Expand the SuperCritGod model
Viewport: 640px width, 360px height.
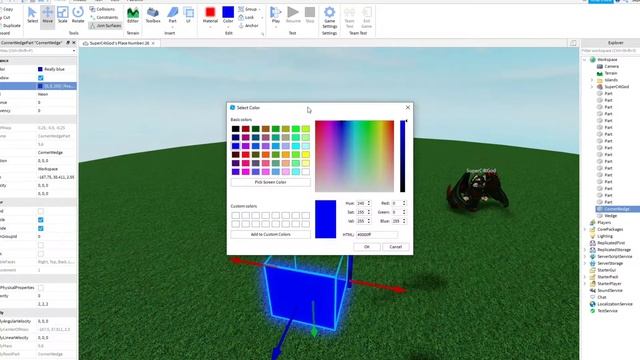point(592,87)
